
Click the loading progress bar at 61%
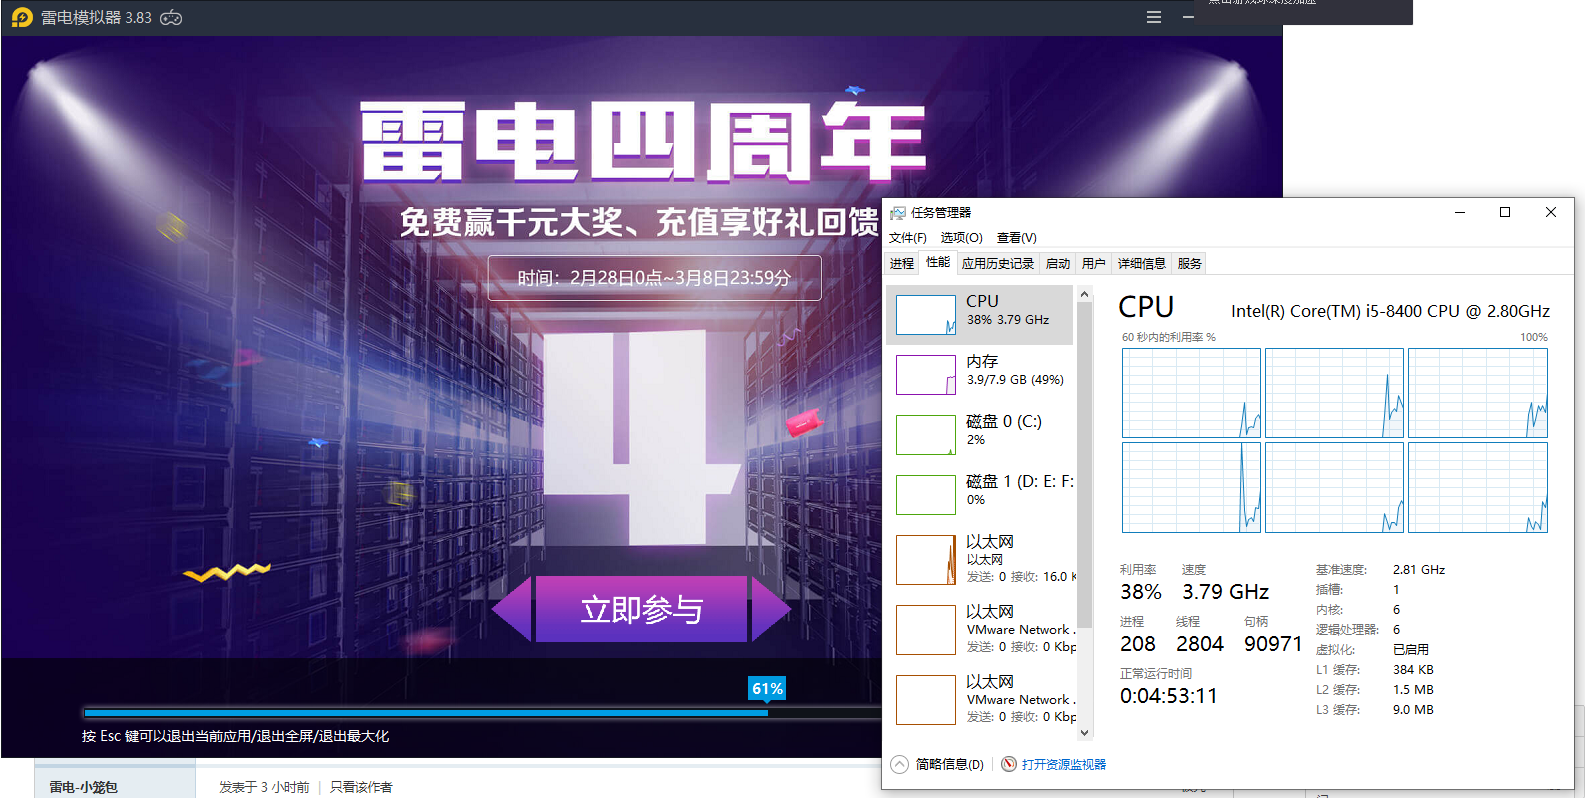pyautogui.click(x=426, y=713)
